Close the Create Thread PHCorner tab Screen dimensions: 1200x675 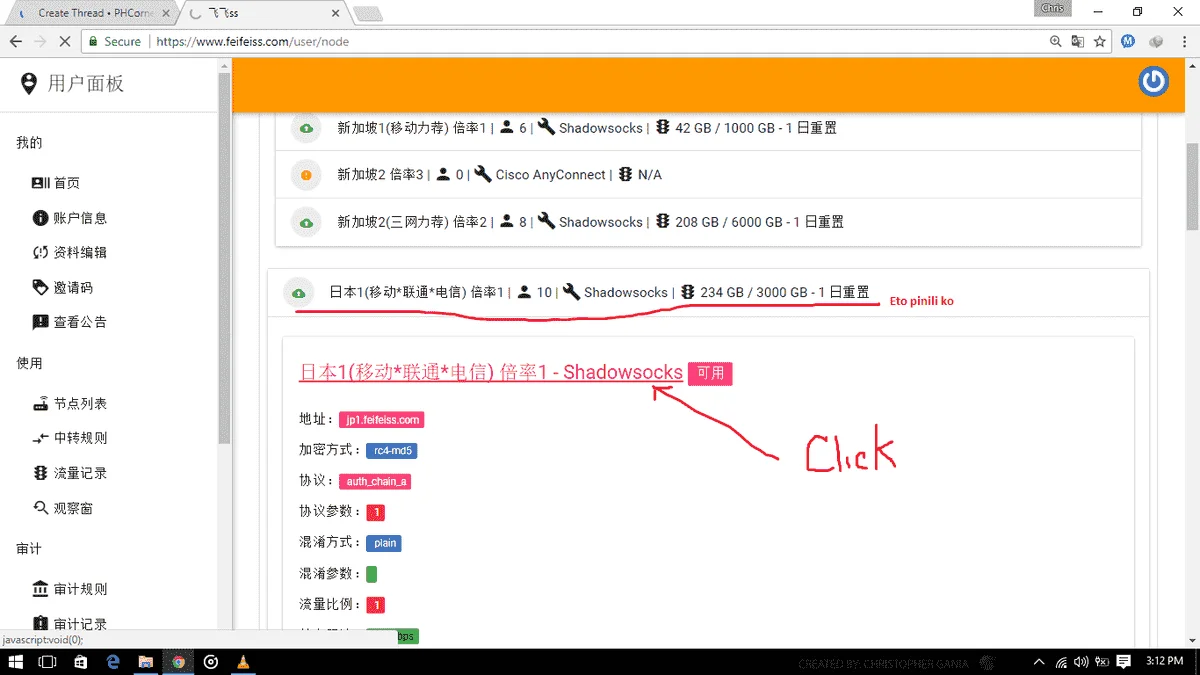pyautogui.click(x=166, y=14)
